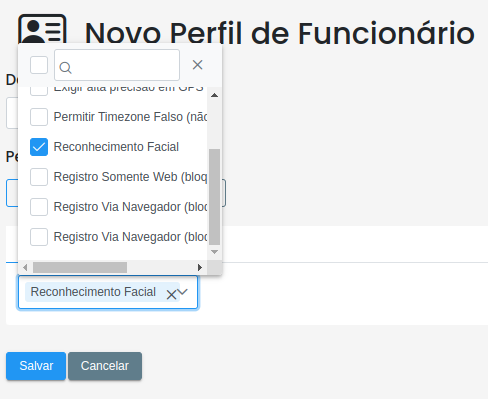Click the Cancelar button
Screen dimensions: 488x399
coord(105,366)
